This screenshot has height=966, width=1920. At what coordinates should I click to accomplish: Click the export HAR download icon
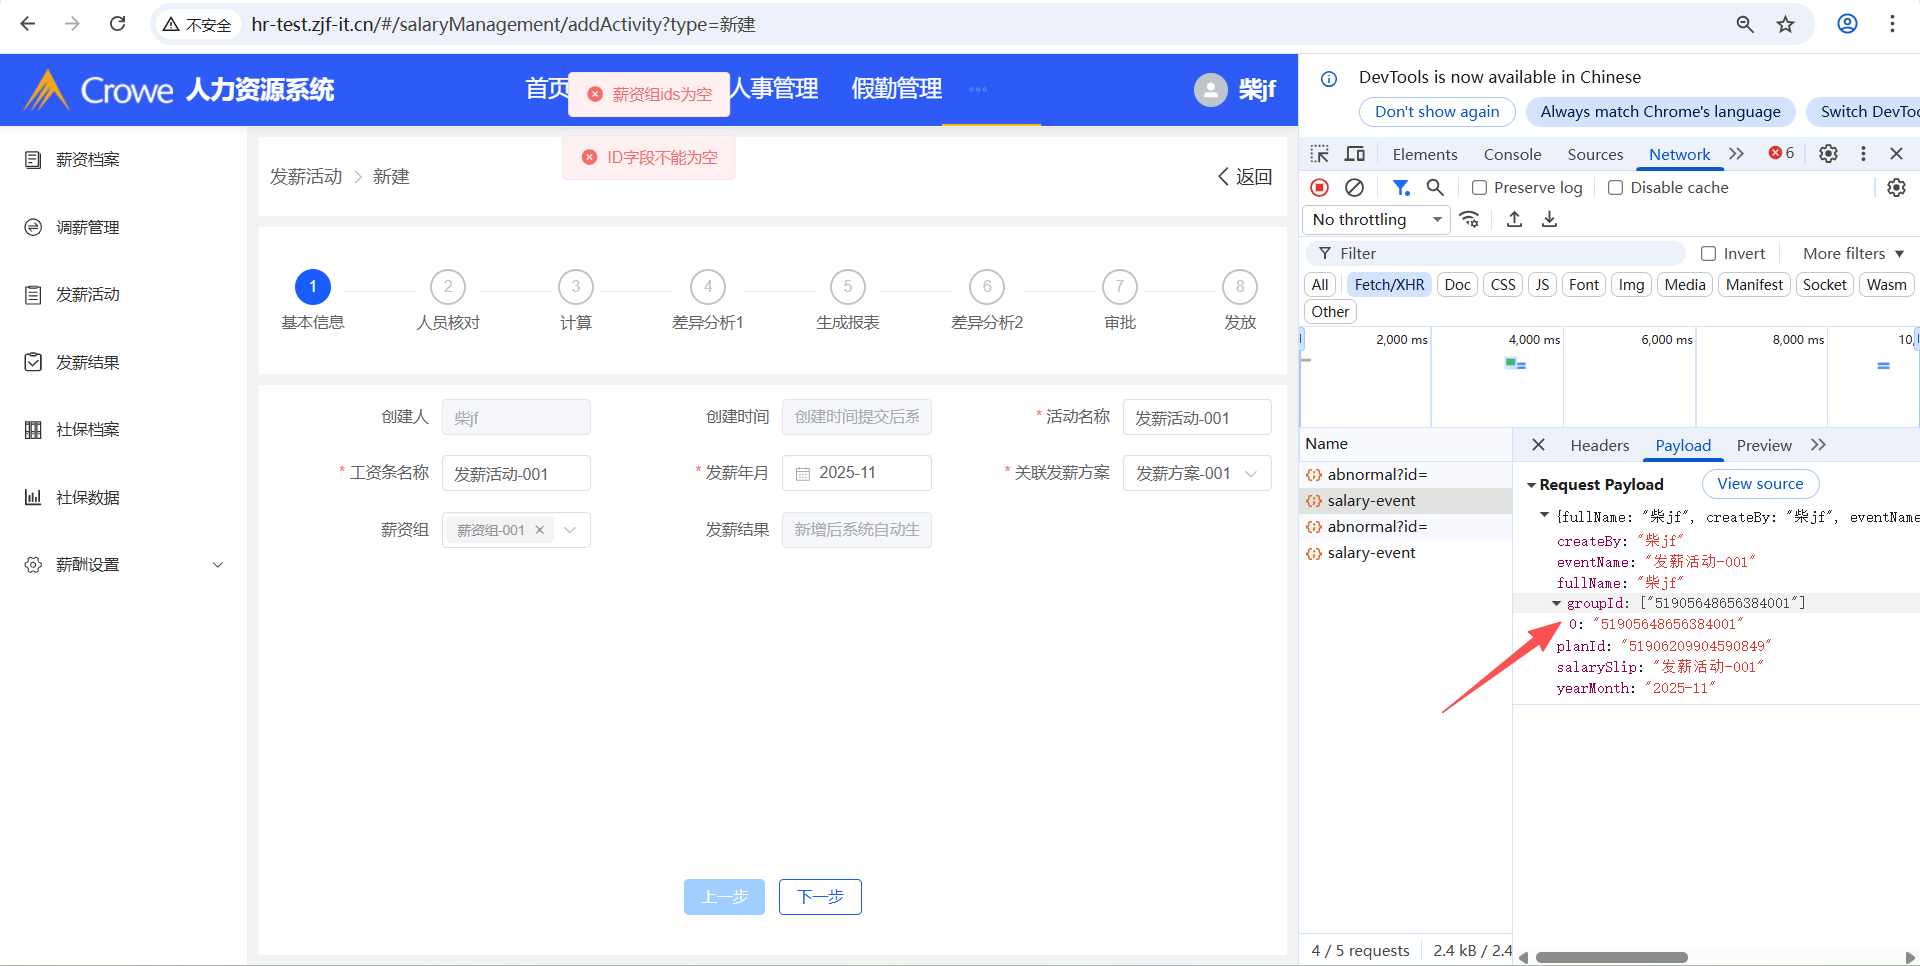point(1549,220)
